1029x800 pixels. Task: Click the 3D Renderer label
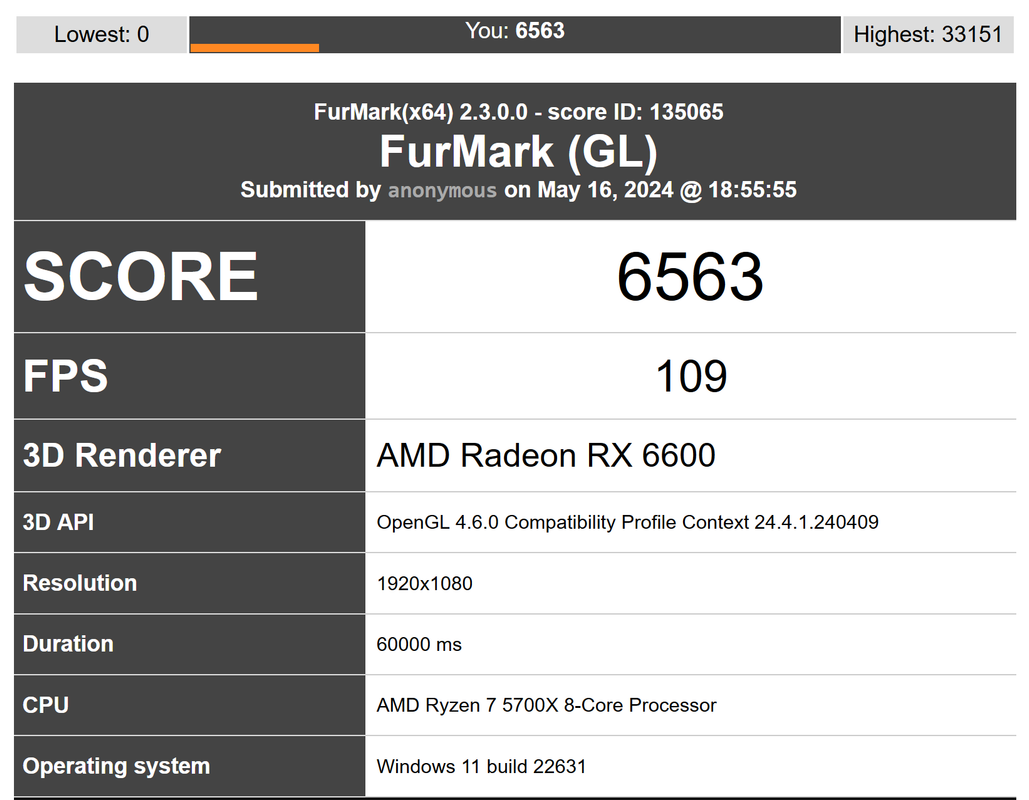(121, 455)
